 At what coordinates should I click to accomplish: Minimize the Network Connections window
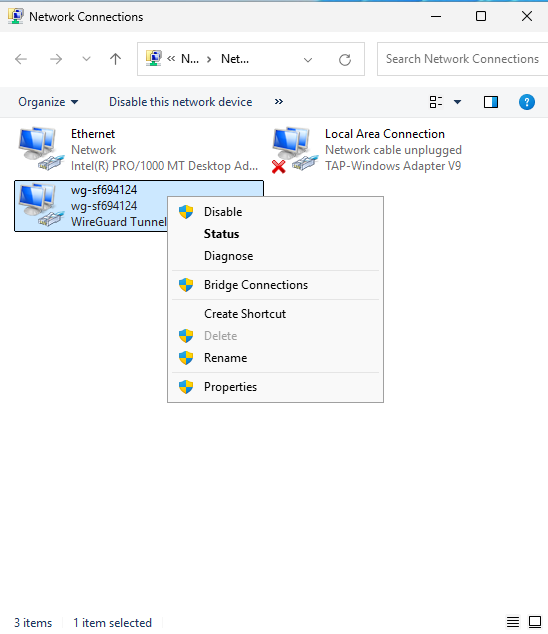(436, 17)
